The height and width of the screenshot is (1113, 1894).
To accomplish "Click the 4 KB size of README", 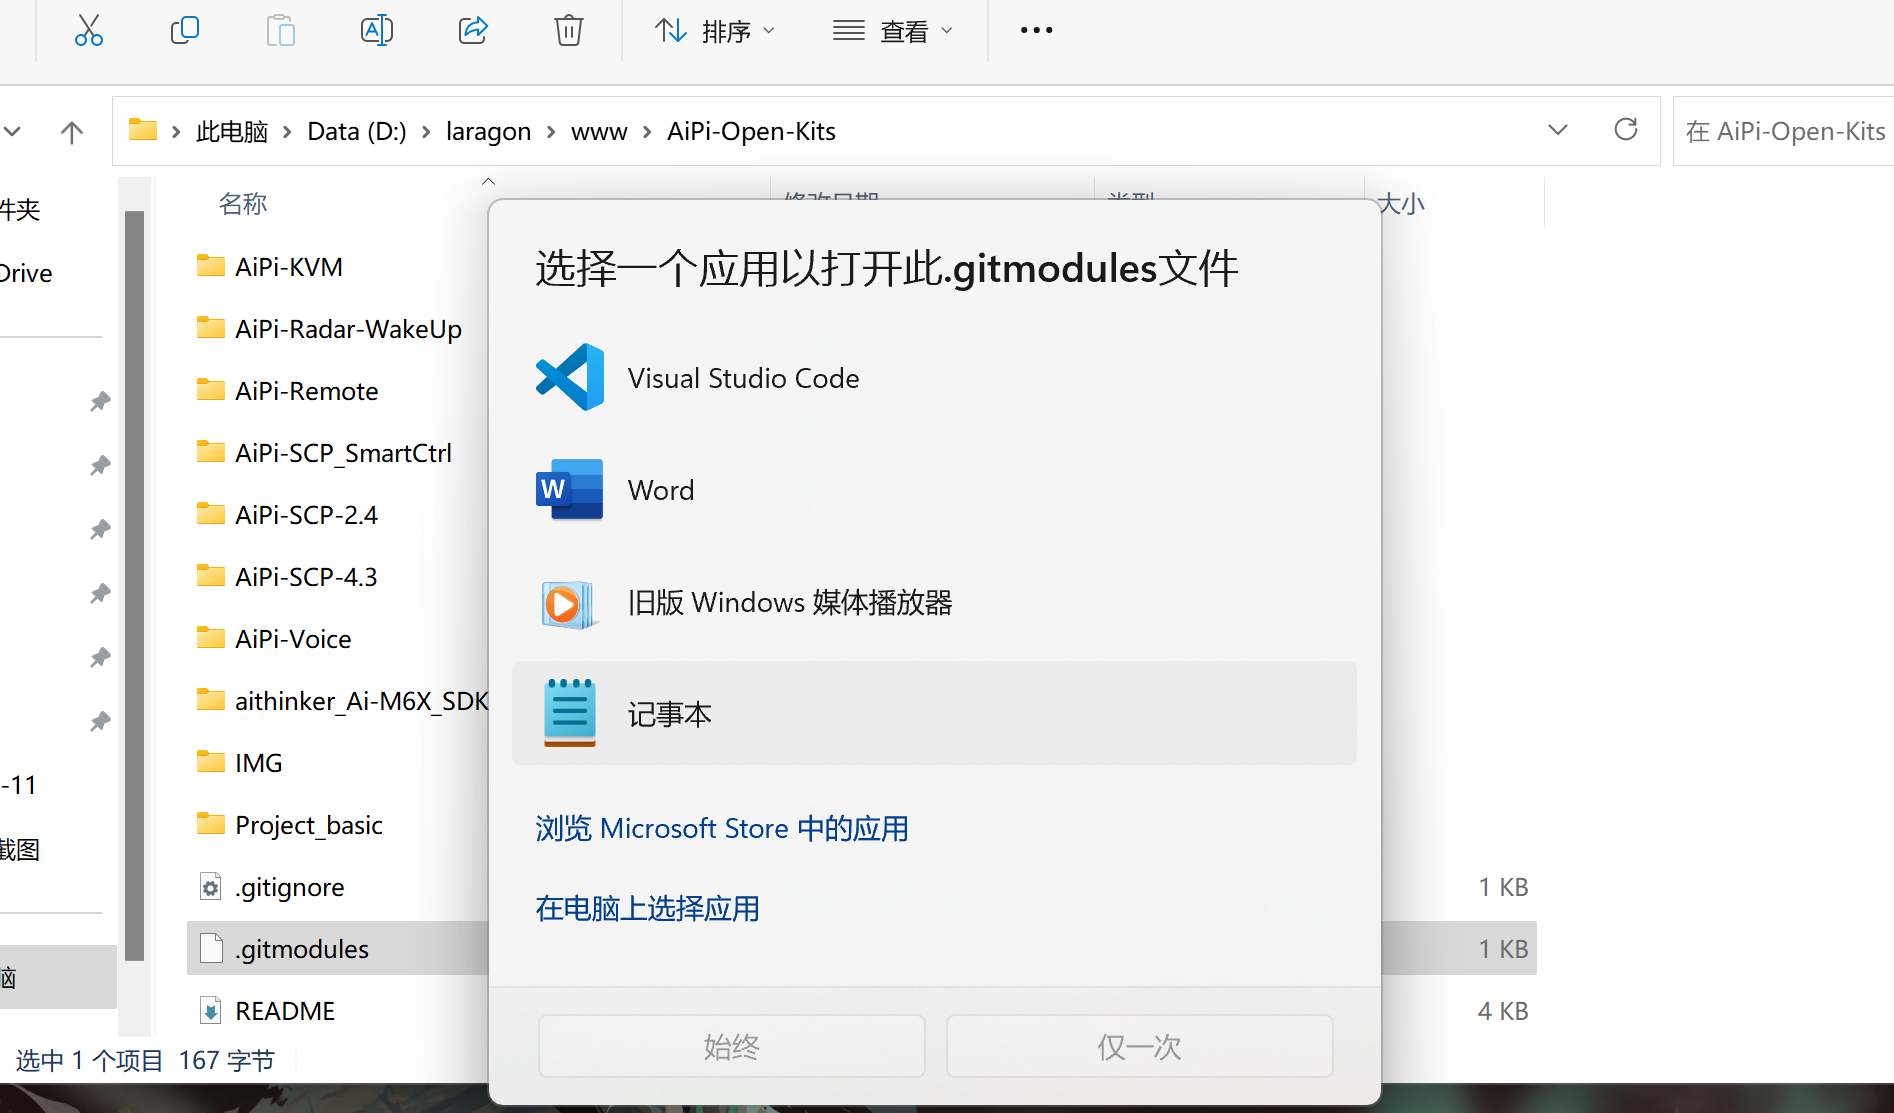I will click(x=1503, y=1011).
